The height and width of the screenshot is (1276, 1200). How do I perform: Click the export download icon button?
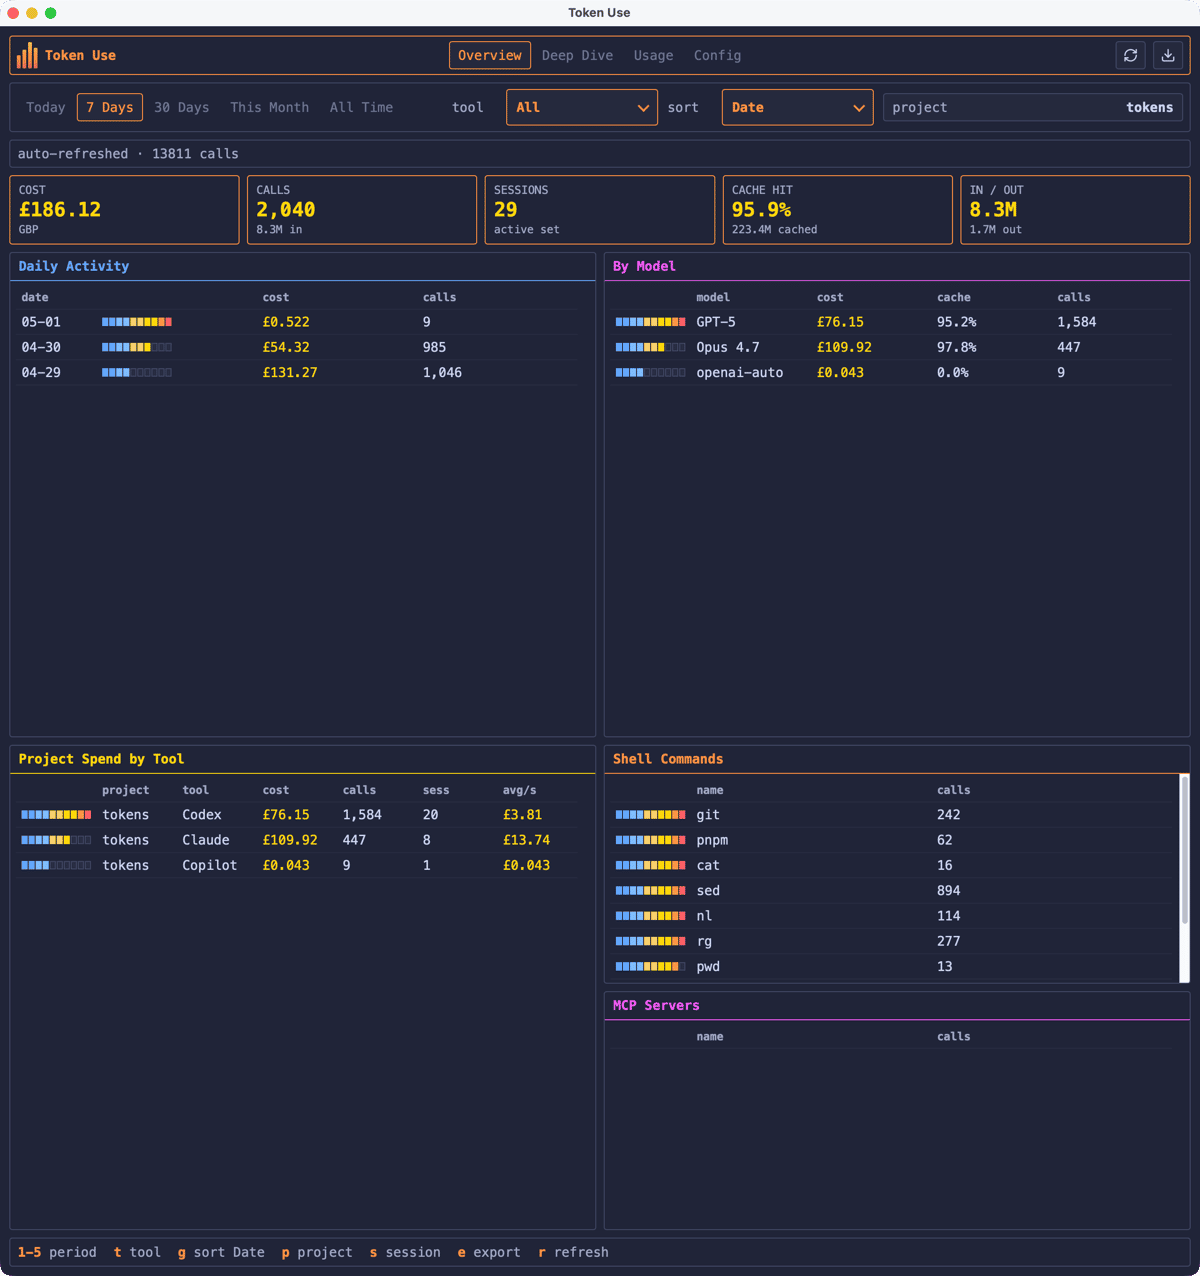click(1168, 56)
